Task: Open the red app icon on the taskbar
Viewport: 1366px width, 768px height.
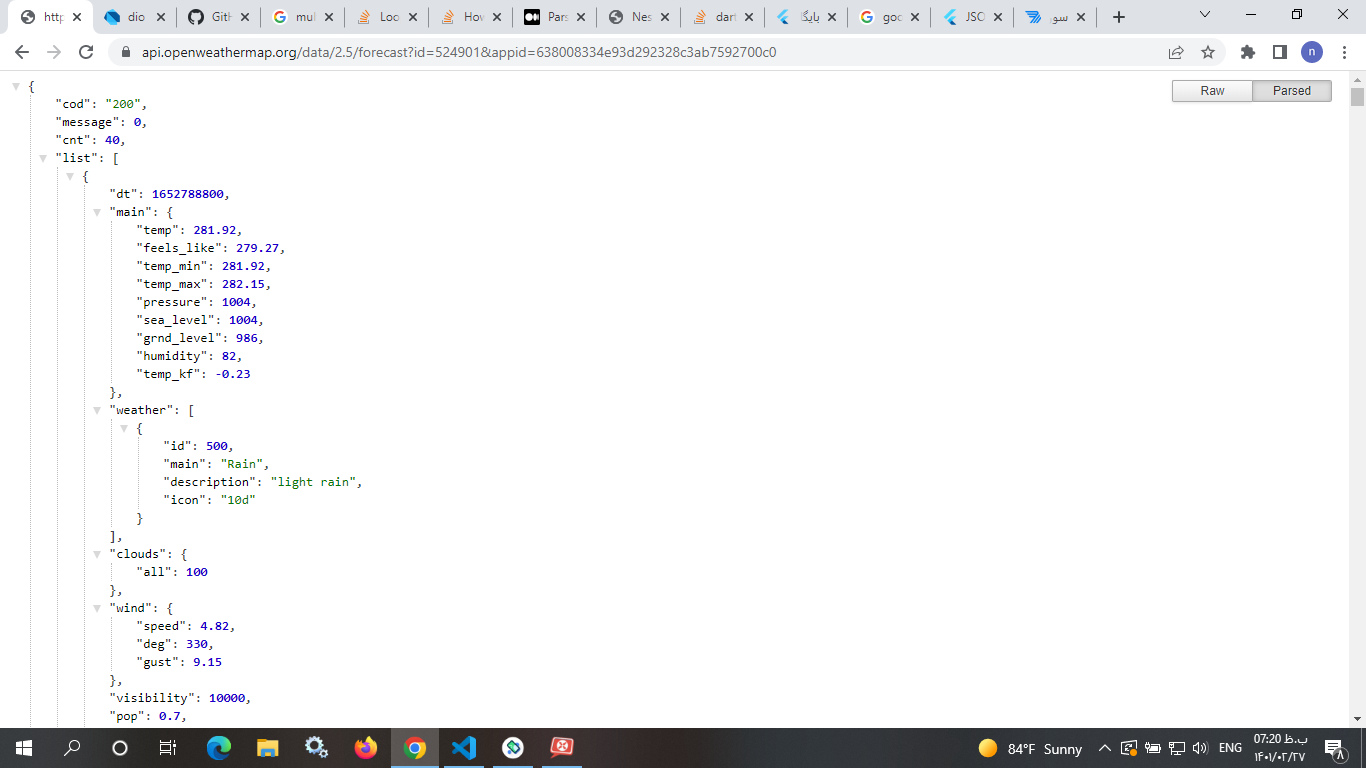Action: [561, 748]
